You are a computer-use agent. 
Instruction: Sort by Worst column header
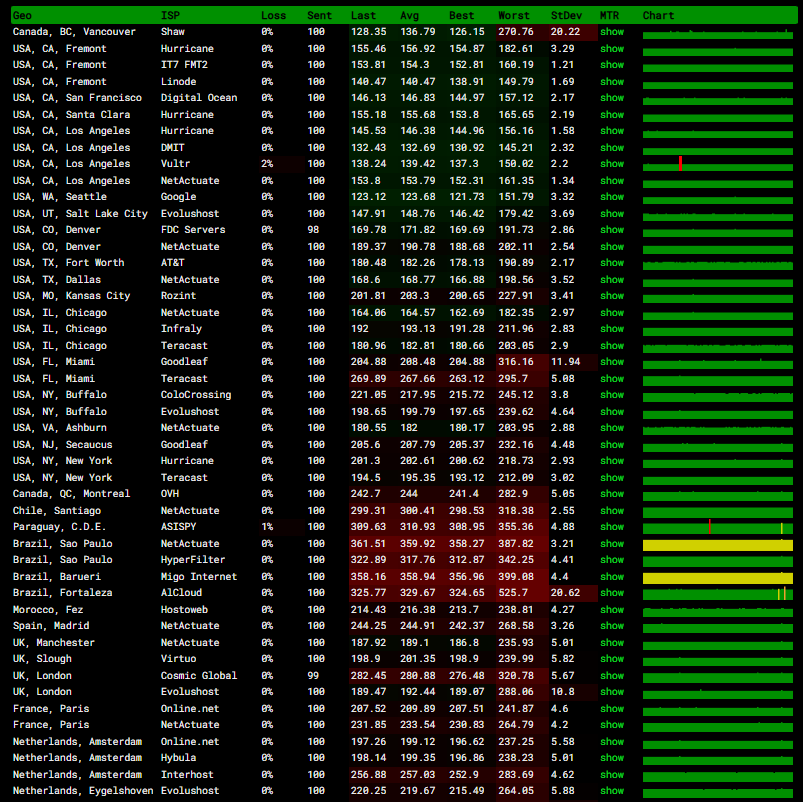pos(514,16)
